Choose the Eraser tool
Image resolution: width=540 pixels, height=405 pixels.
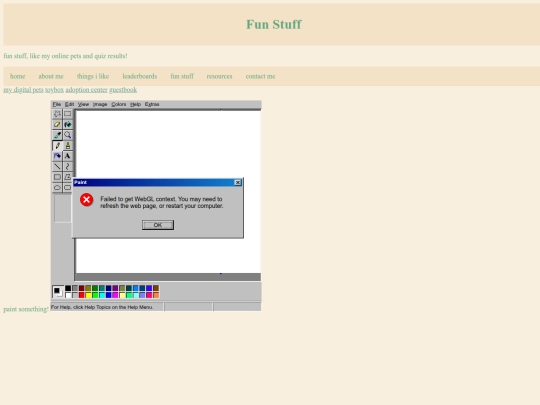coord(57,124)
